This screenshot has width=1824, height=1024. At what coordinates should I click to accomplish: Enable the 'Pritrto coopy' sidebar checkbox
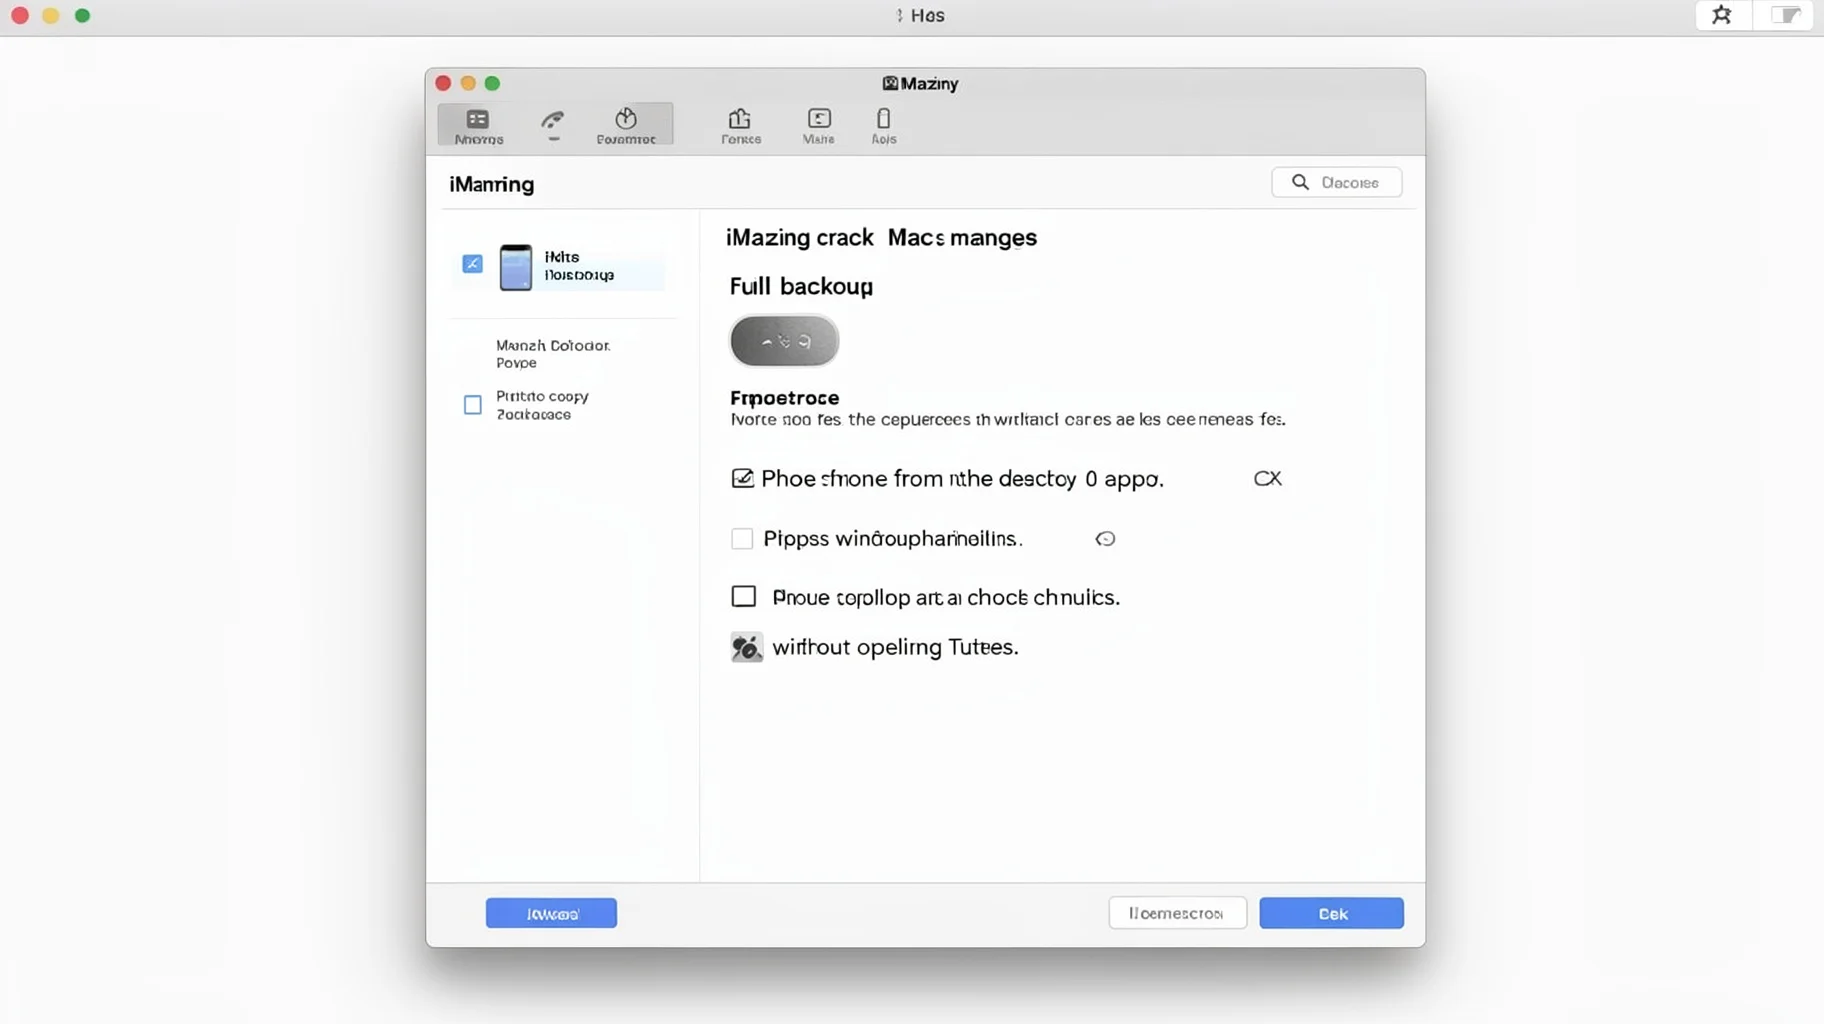point(472,405)
